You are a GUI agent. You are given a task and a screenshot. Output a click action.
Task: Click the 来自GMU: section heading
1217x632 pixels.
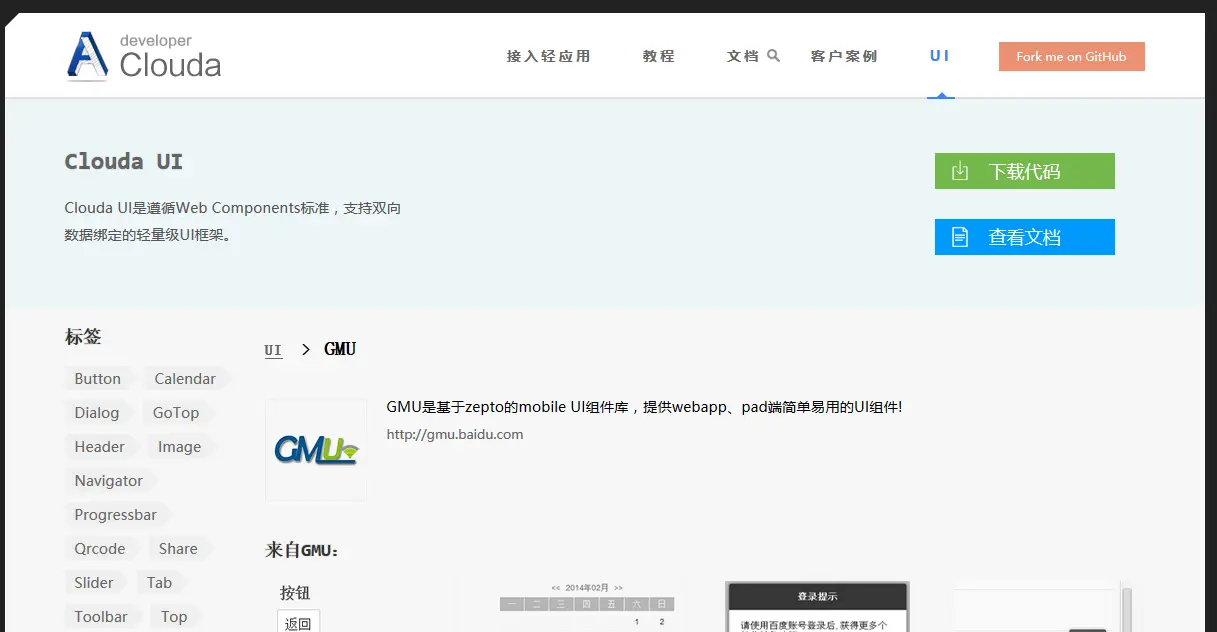click(x=303, y=550)
